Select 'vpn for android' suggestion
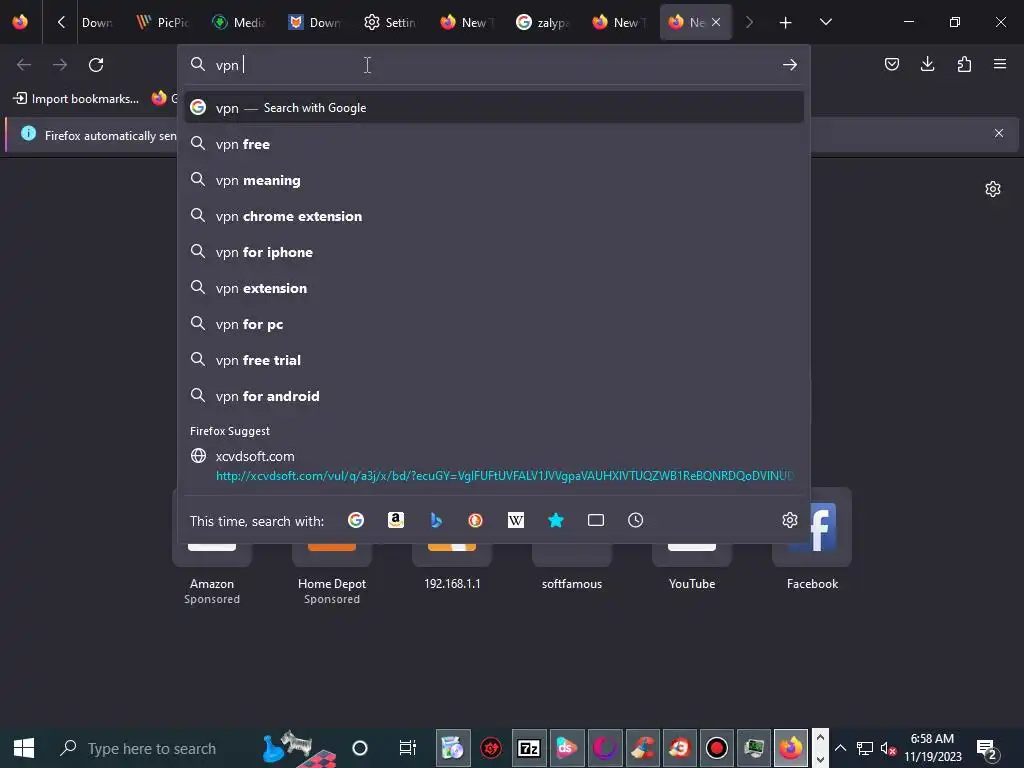The height and width of the screenshot is (768, 1024). pyautogui.click(x=494, y=396)
